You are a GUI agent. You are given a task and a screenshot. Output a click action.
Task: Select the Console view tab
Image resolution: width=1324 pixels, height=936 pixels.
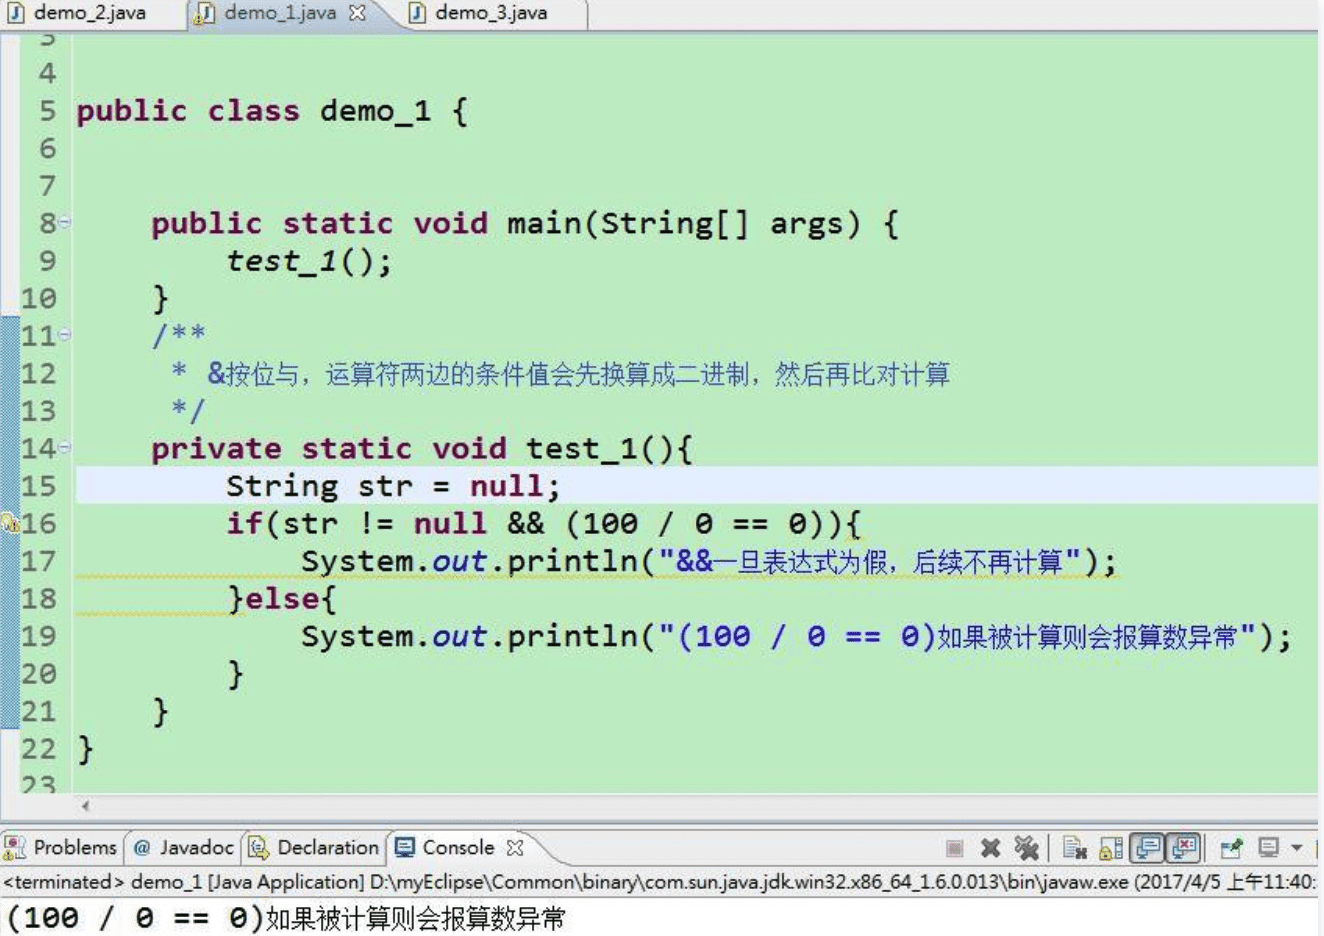(x=458, y=847)
